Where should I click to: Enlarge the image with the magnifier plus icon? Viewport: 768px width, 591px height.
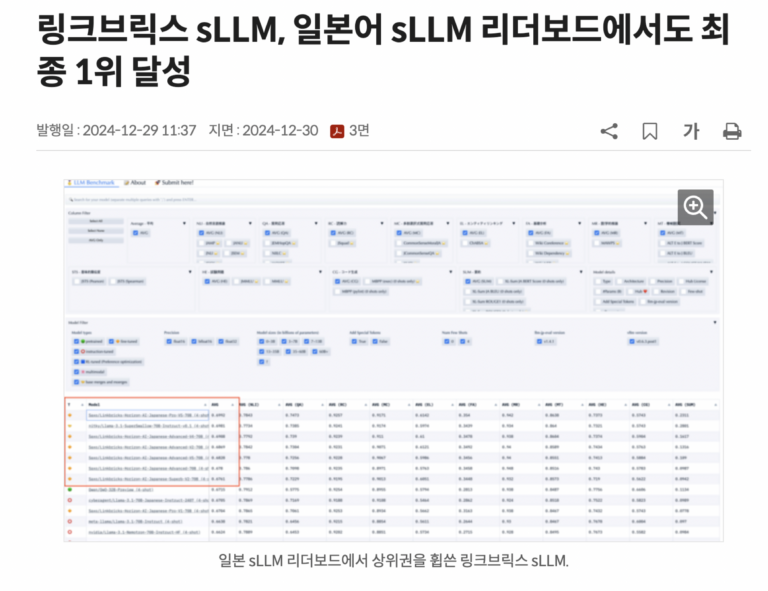coord(695,207)
